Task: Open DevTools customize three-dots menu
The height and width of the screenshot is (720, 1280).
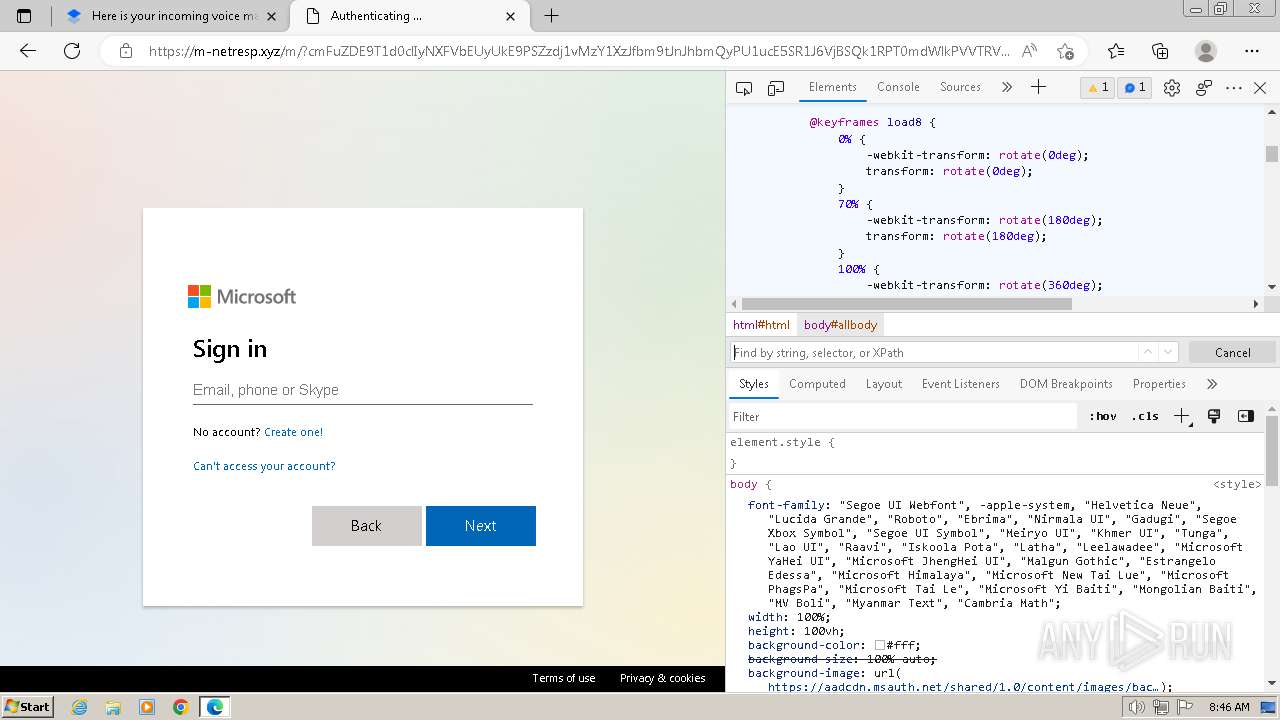Action: click(x=1234, y=88)
